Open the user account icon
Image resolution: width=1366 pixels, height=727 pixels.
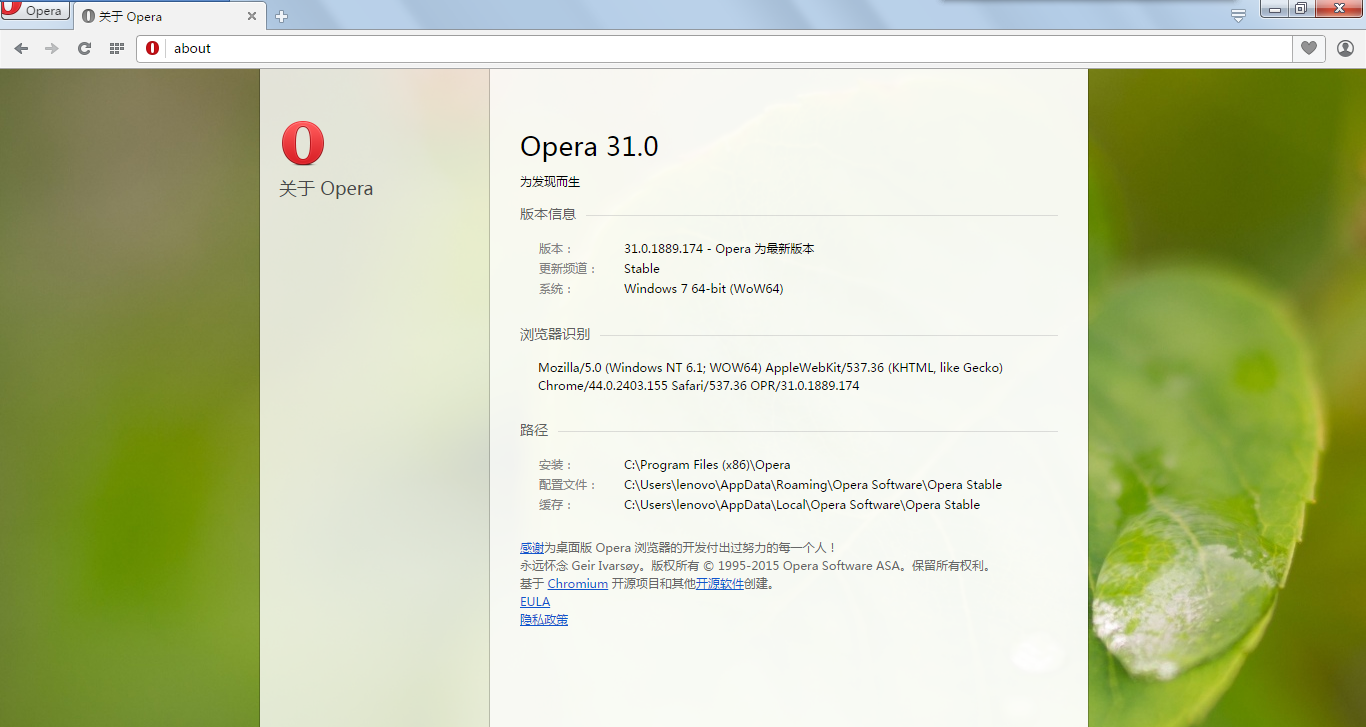pos(1345,48)
